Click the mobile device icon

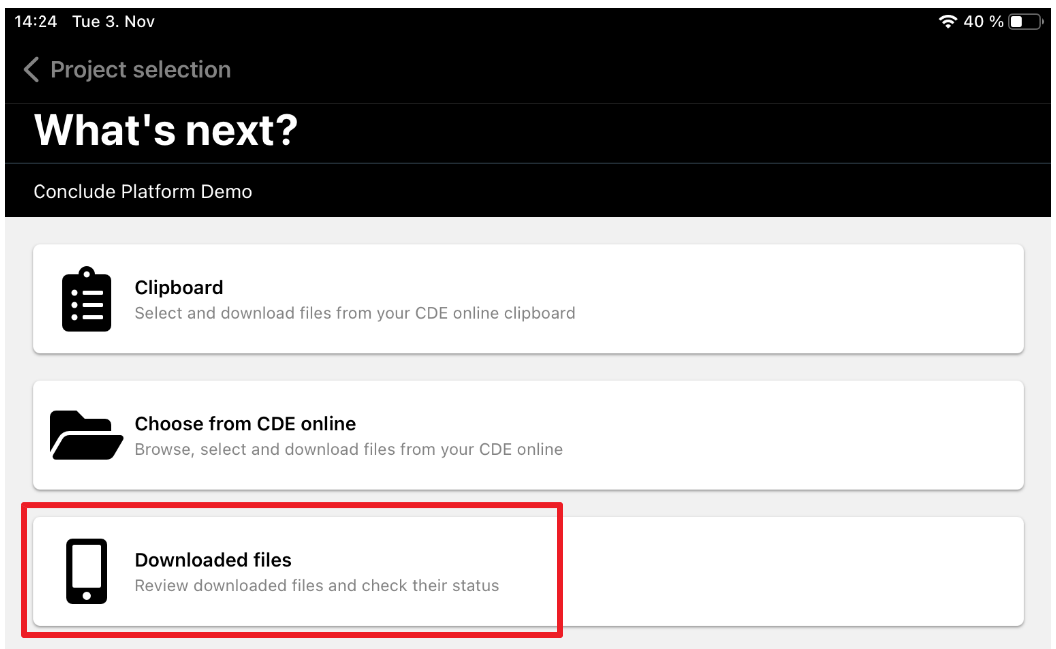(86, 571)
